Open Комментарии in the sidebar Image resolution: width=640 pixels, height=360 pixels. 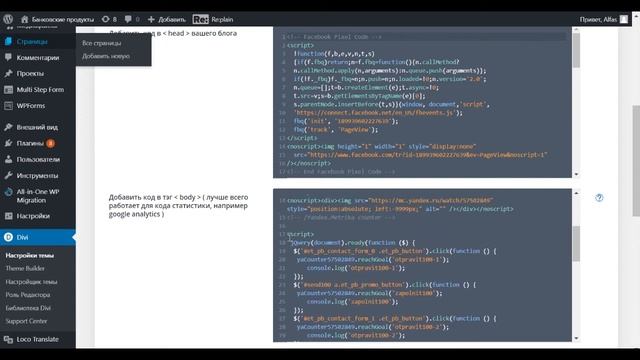click(38, 58)
